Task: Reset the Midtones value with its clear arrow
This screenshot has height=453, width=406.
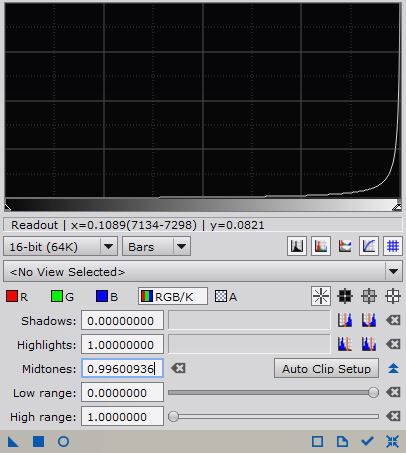Action: tap(178, 368)
